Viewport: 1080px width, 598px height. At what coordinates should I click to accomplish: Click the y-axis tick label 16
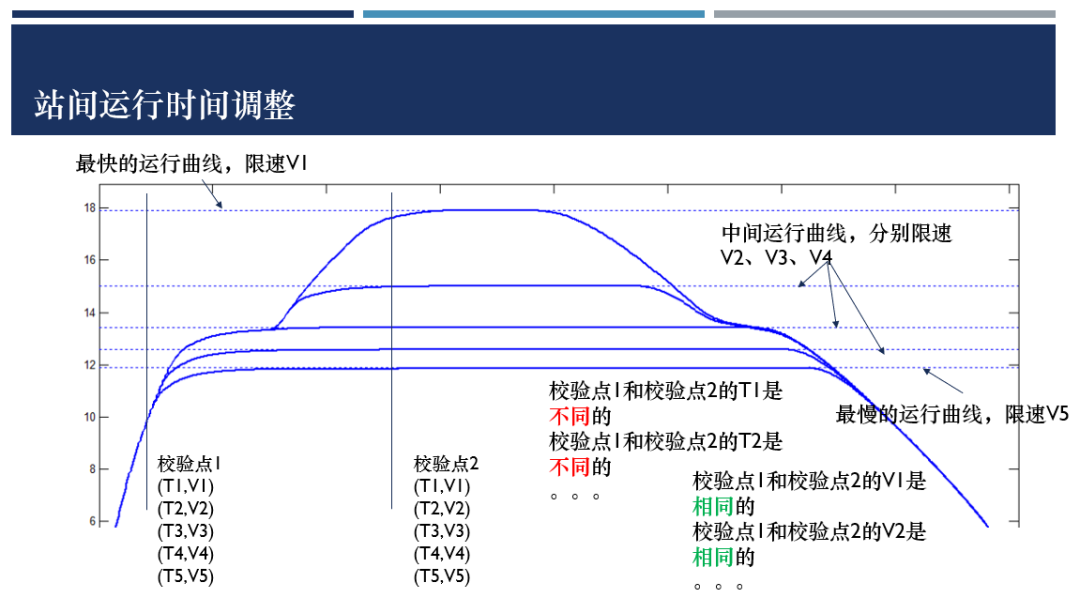[90, 260]
